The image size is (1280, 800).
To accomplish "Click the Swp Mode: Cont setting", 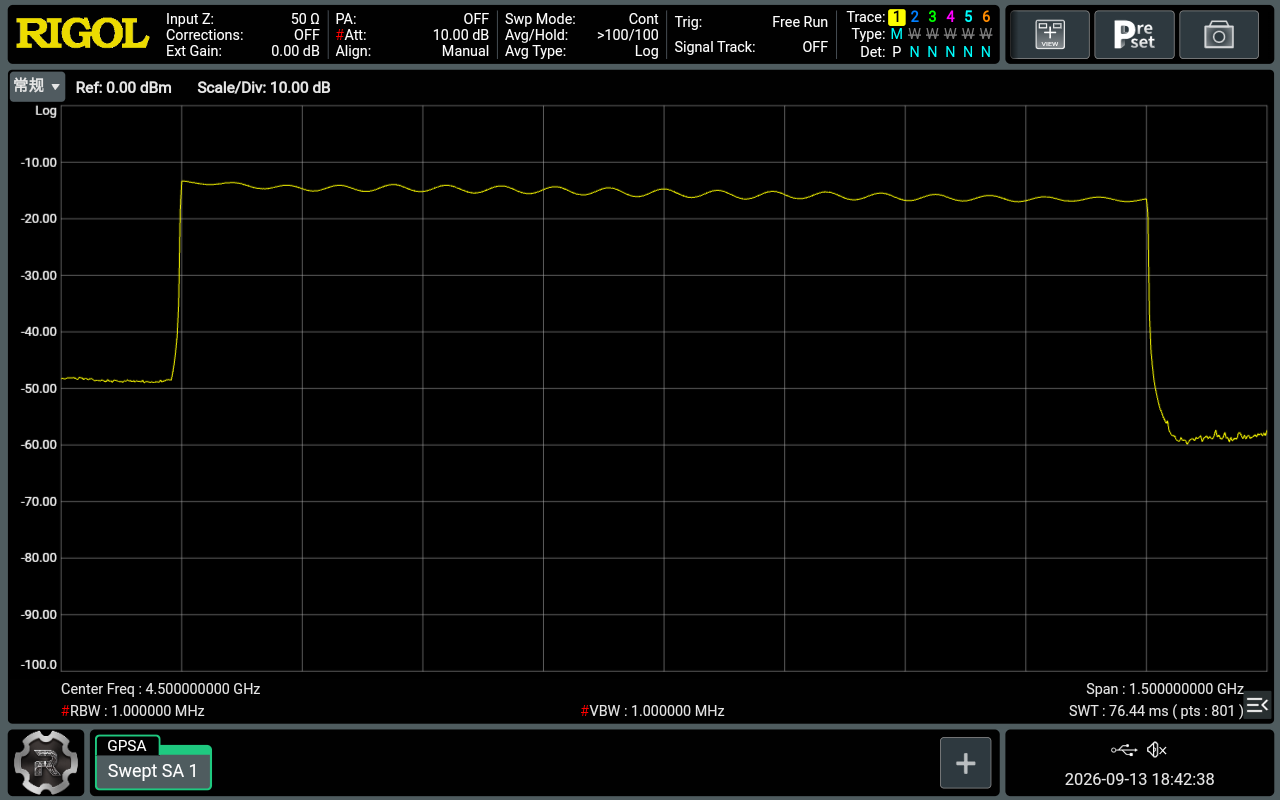I will (x=582, y=19).
